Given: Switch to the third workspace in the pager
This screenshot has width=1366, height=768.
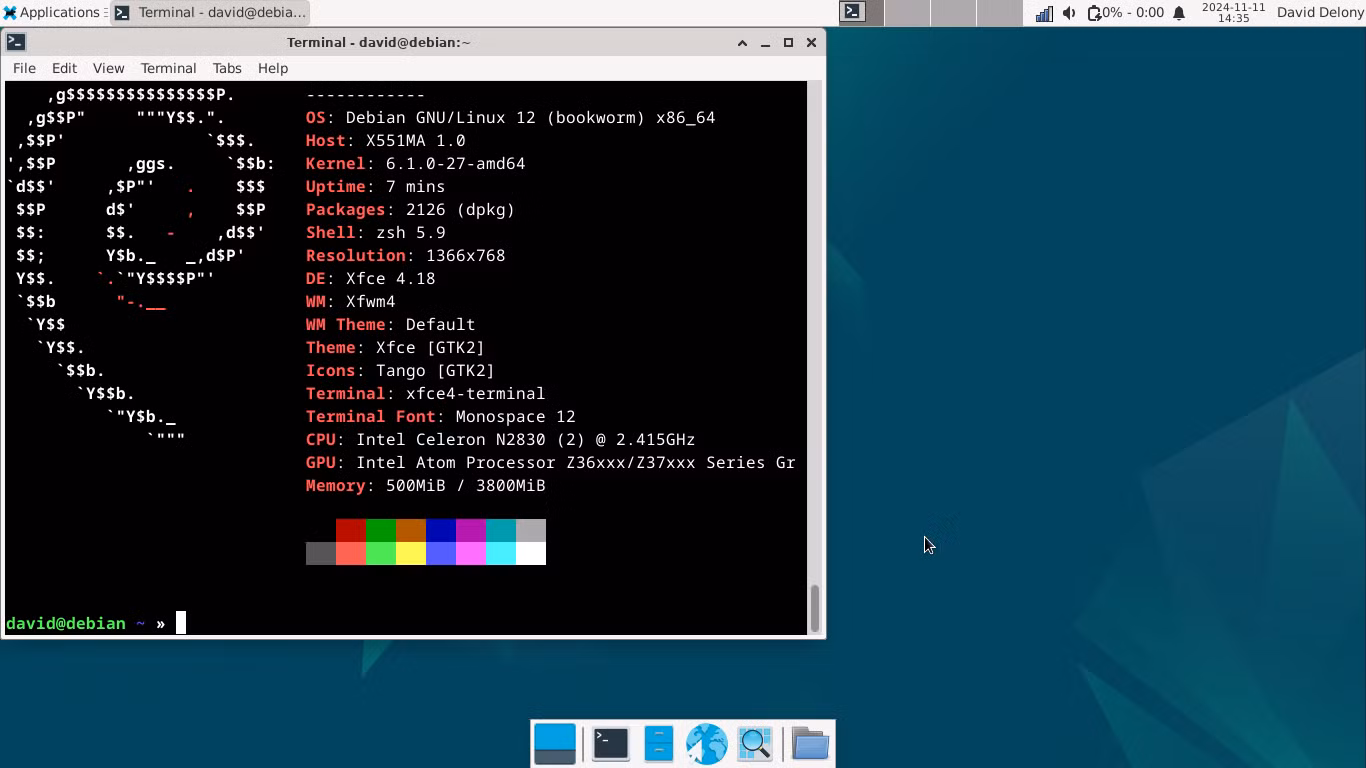Looking at the screenshot, I should point(953,13).
